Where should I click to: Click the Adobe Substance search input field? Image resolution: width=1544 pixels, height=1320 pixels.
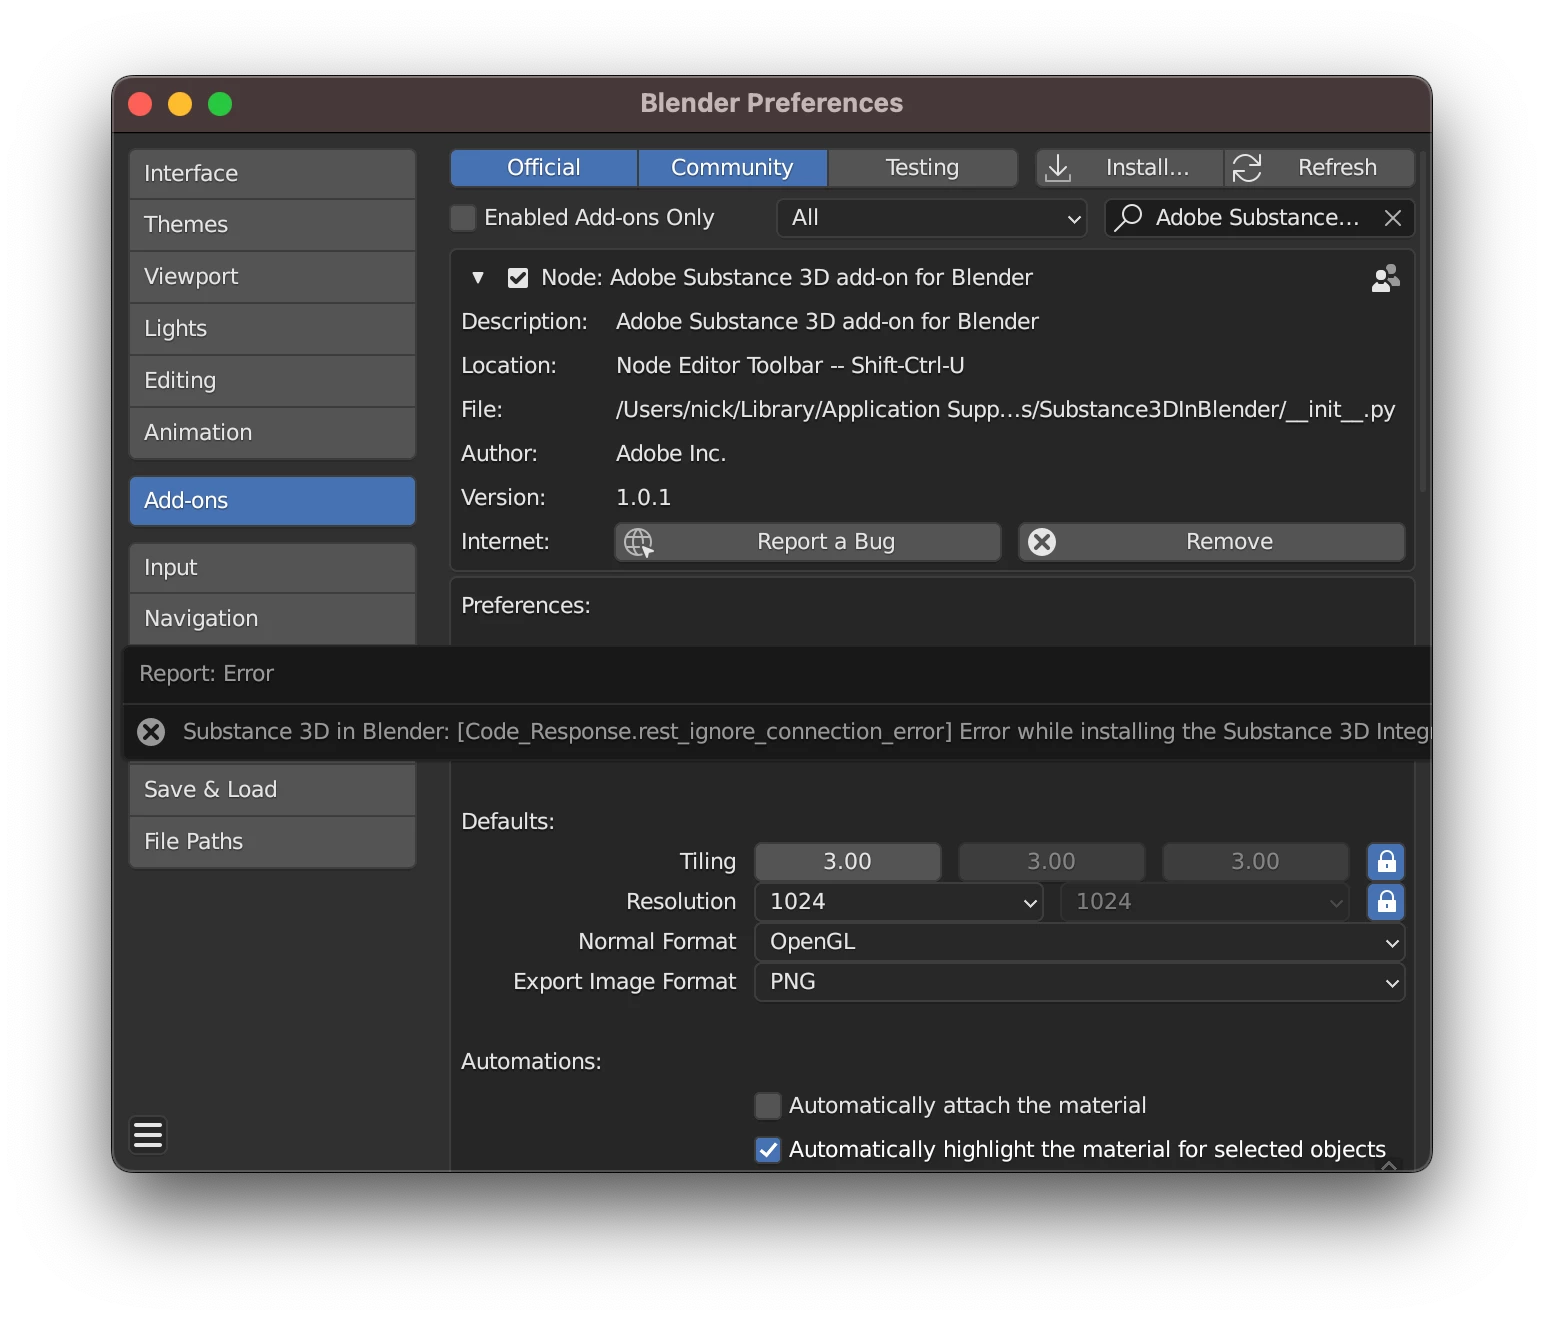pyautogui.click(x=1259, y=218)
